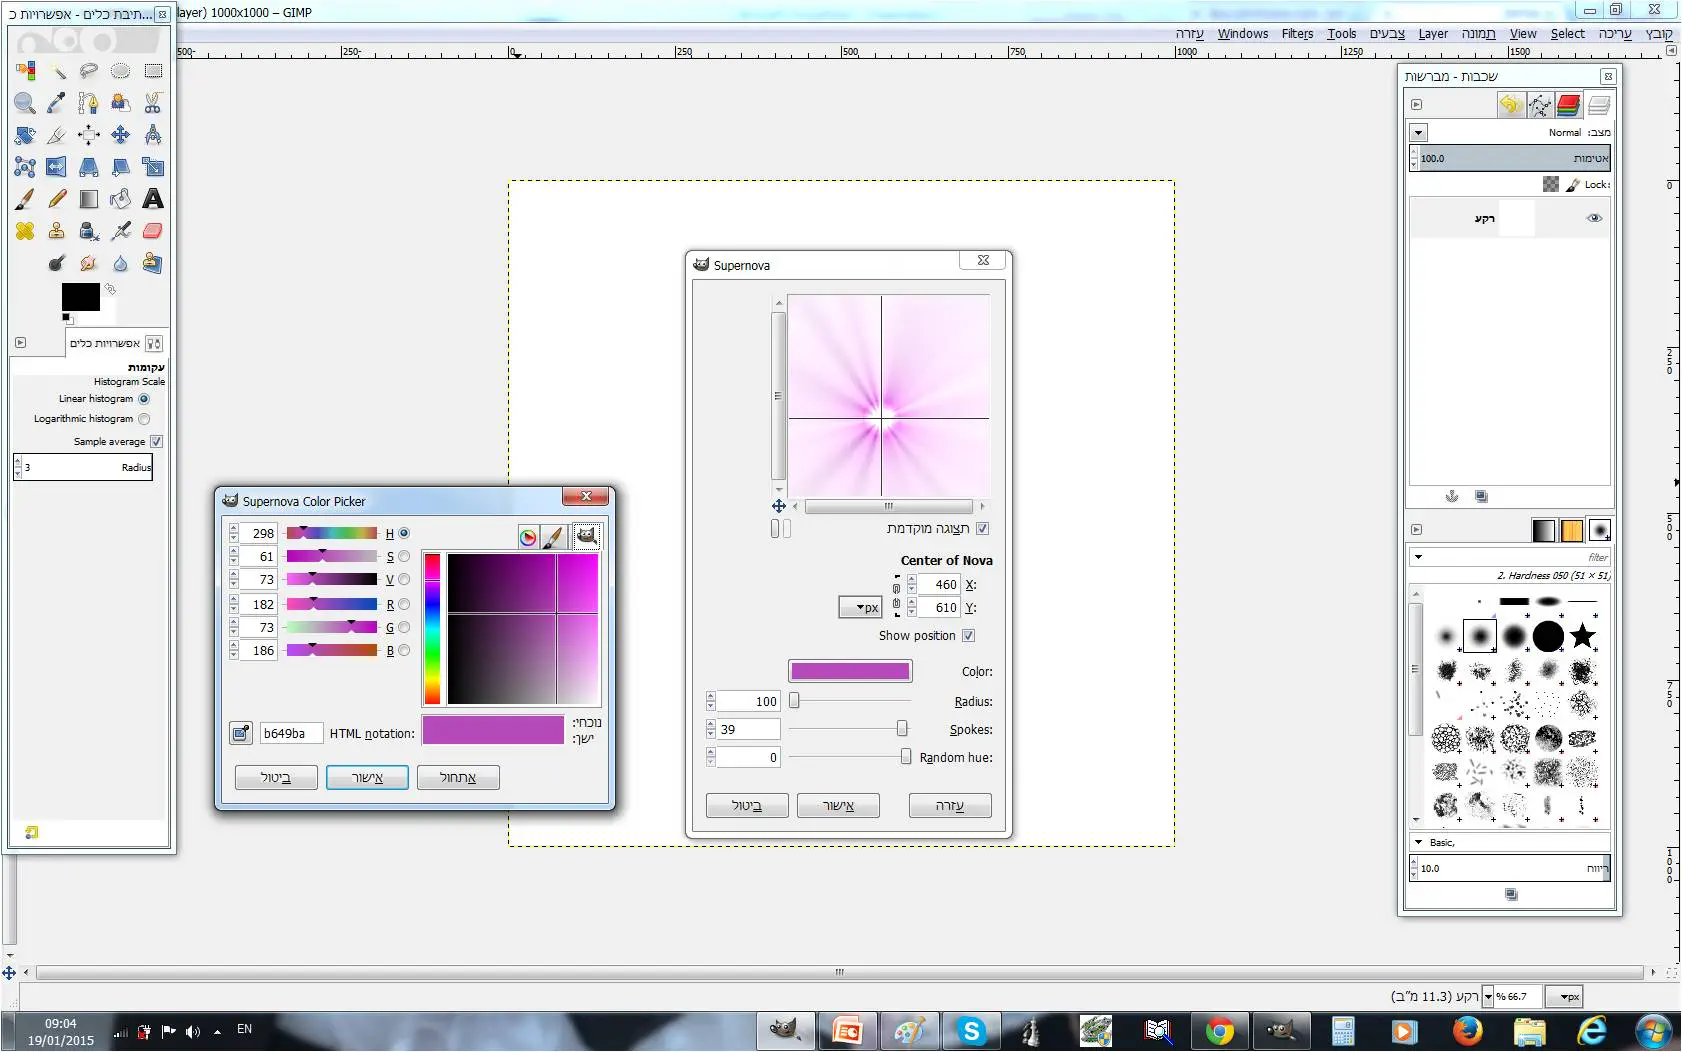Open the layer mode Normal dropdown

coord(1418,132)
